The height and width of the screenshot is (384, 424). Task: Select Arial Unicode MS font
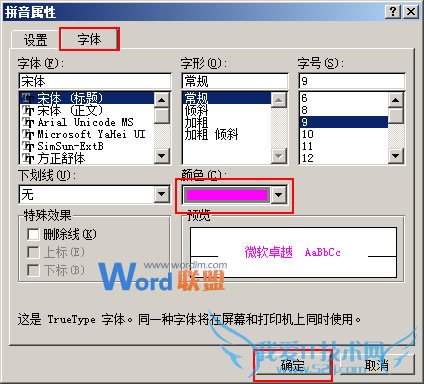tap(87, 122)
